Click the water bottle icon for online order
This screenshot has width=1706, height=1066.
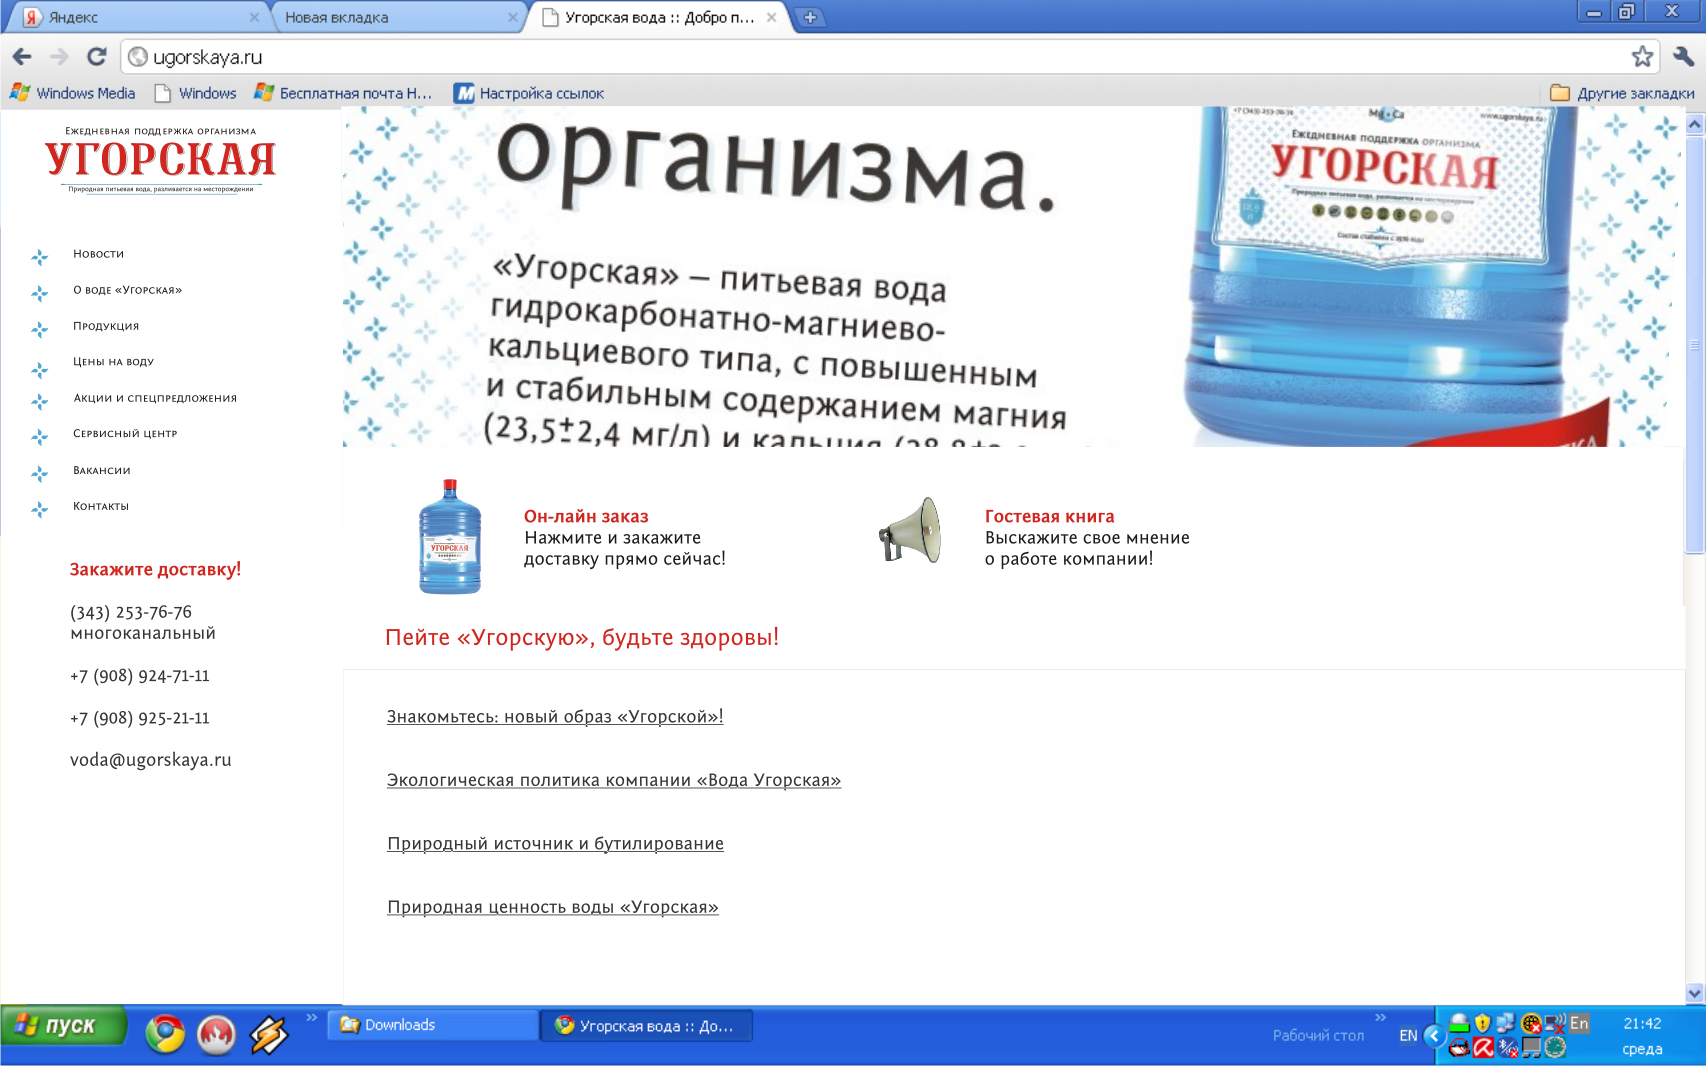[450, 537]
